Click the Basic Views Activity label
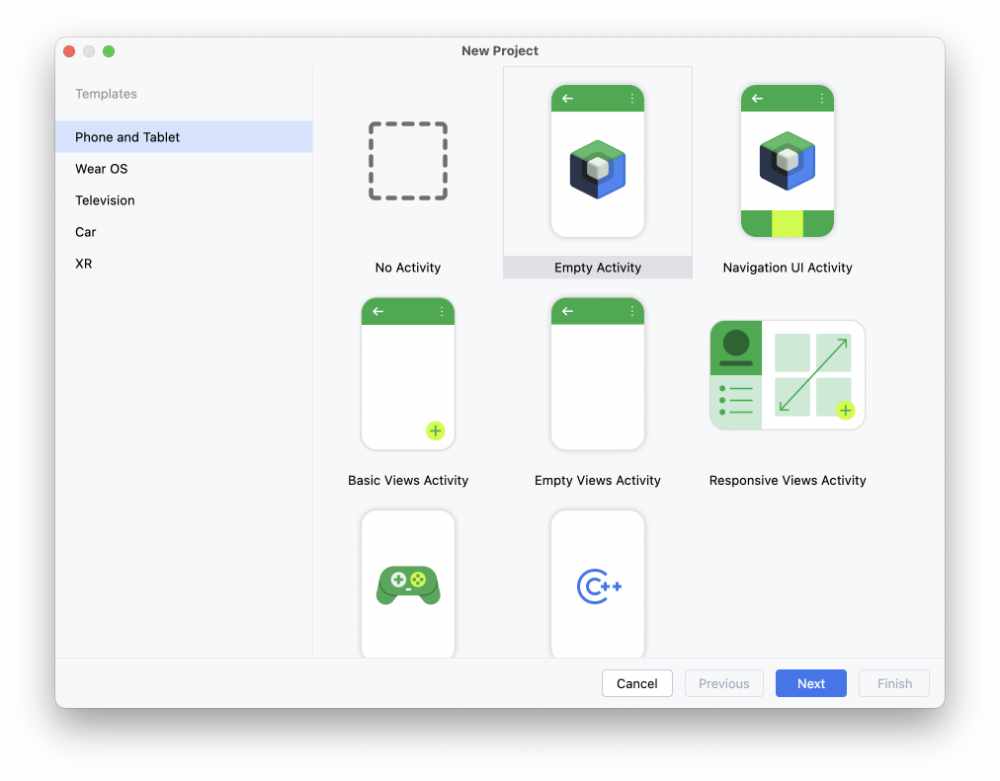 [407, 481]
